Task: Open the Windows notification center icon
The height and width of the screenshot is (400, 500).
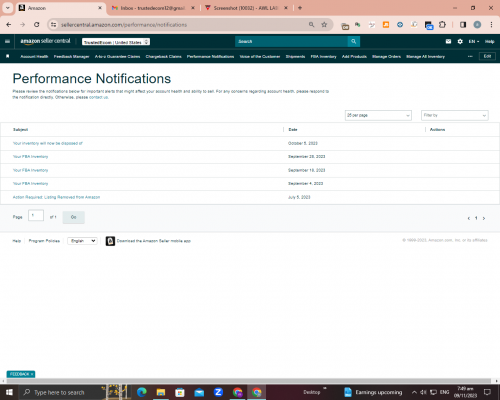Action: (x=487, y=392)
